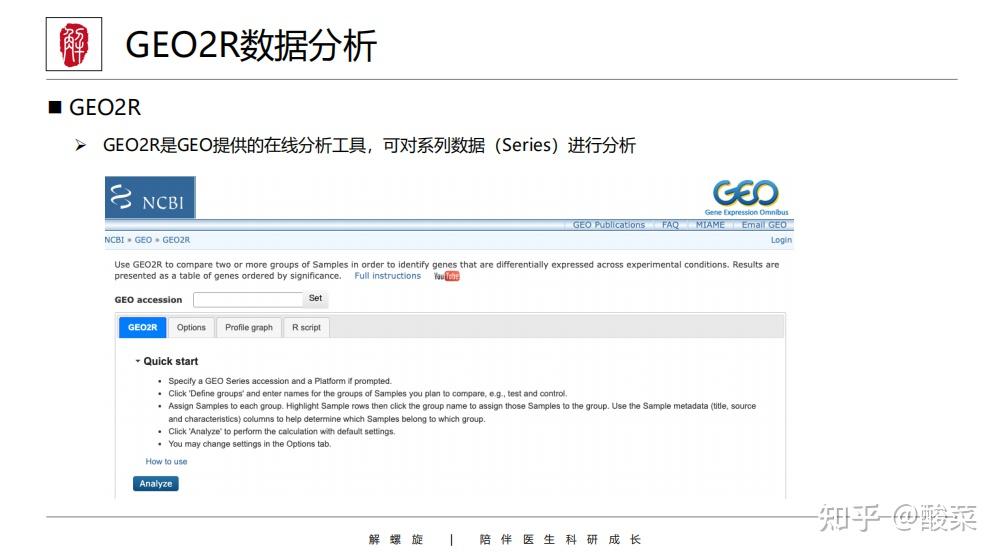Open the FAQ link
The height and width of the screenshot is (558, 1003).
coord(670,225)
